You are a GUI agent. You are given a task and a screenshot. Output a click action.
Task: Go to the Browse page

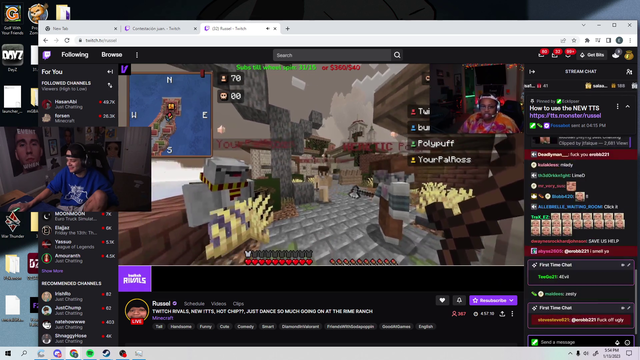(111, 55)
